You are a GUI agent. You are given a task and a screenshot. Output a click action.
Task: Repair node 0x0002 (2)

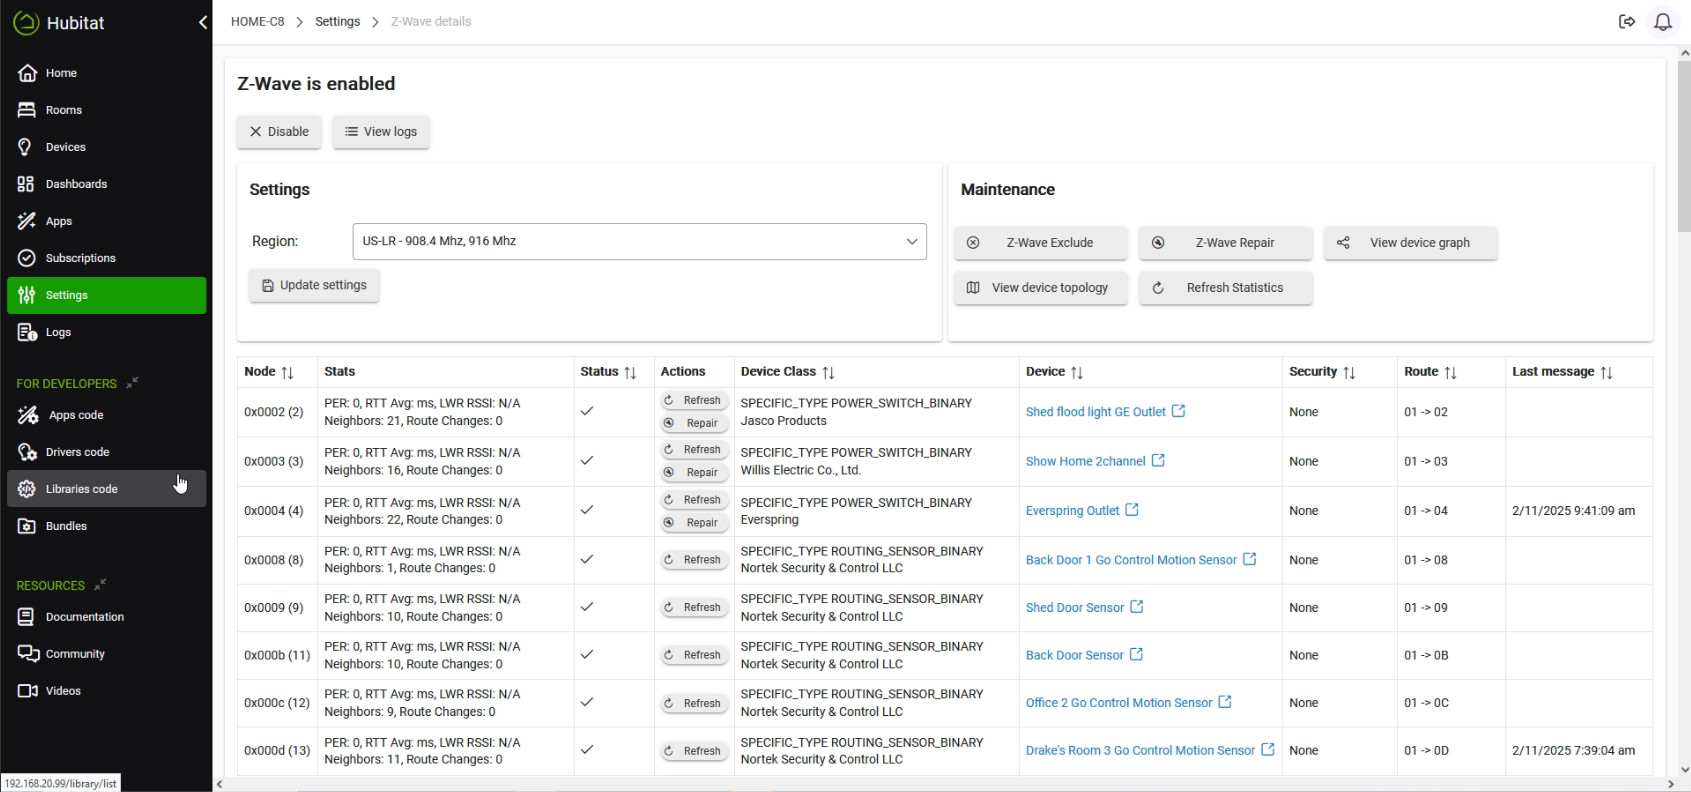pyautogui.click(x=694, y=423)
